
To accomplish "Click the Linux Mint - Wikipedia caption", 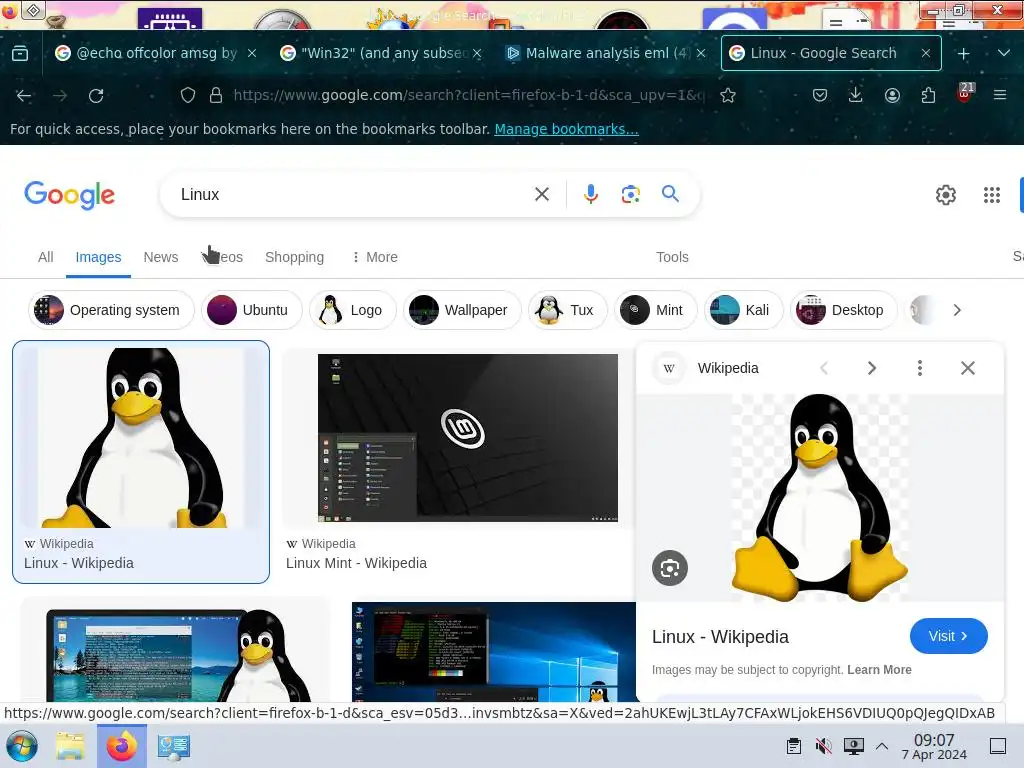I will (357, 563).
